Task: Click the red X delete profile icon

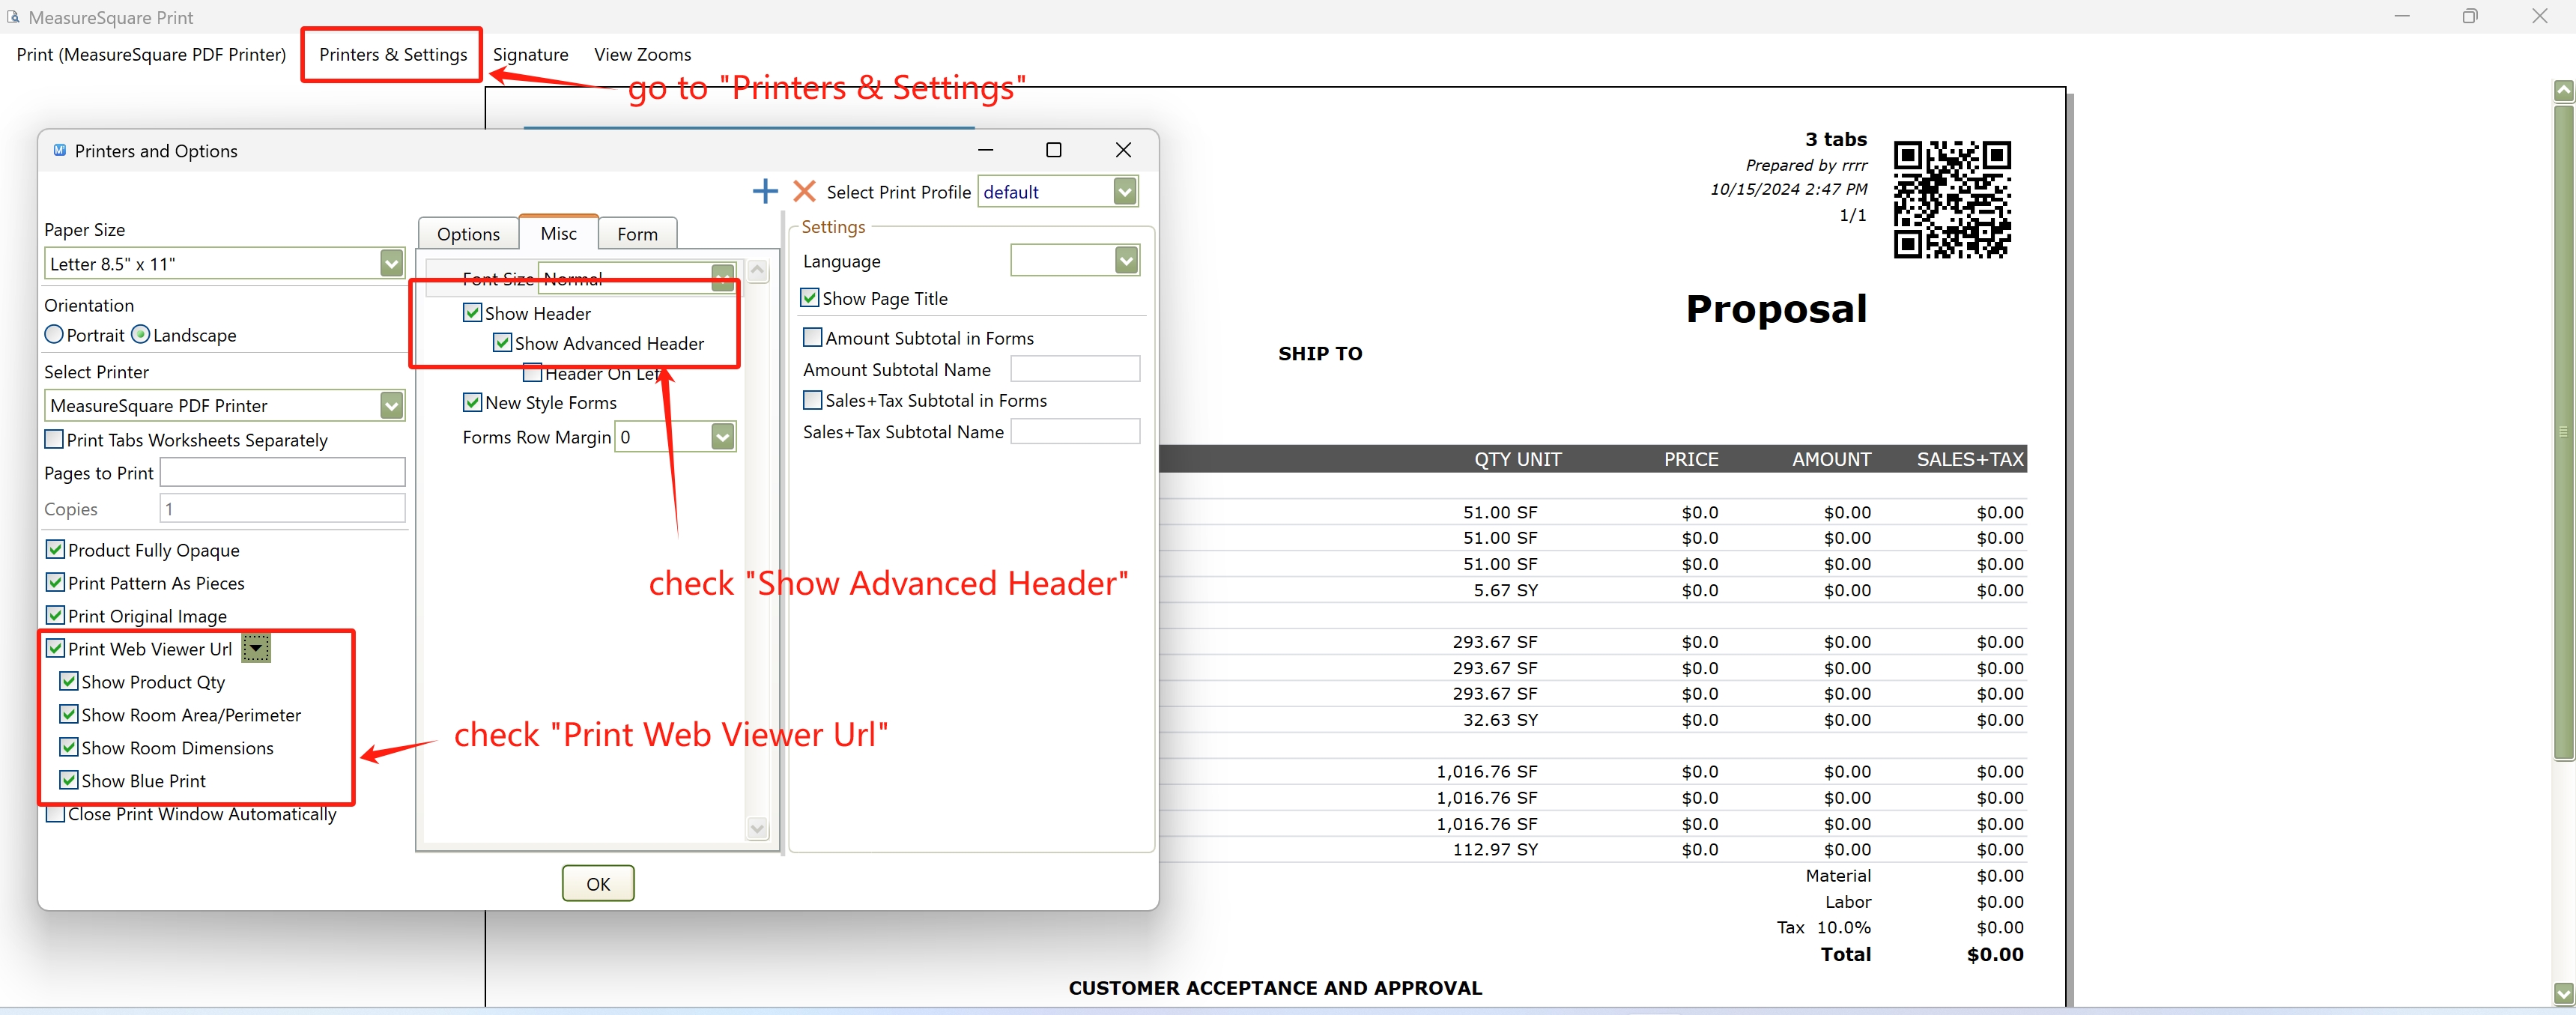Action: coord(804,191)
